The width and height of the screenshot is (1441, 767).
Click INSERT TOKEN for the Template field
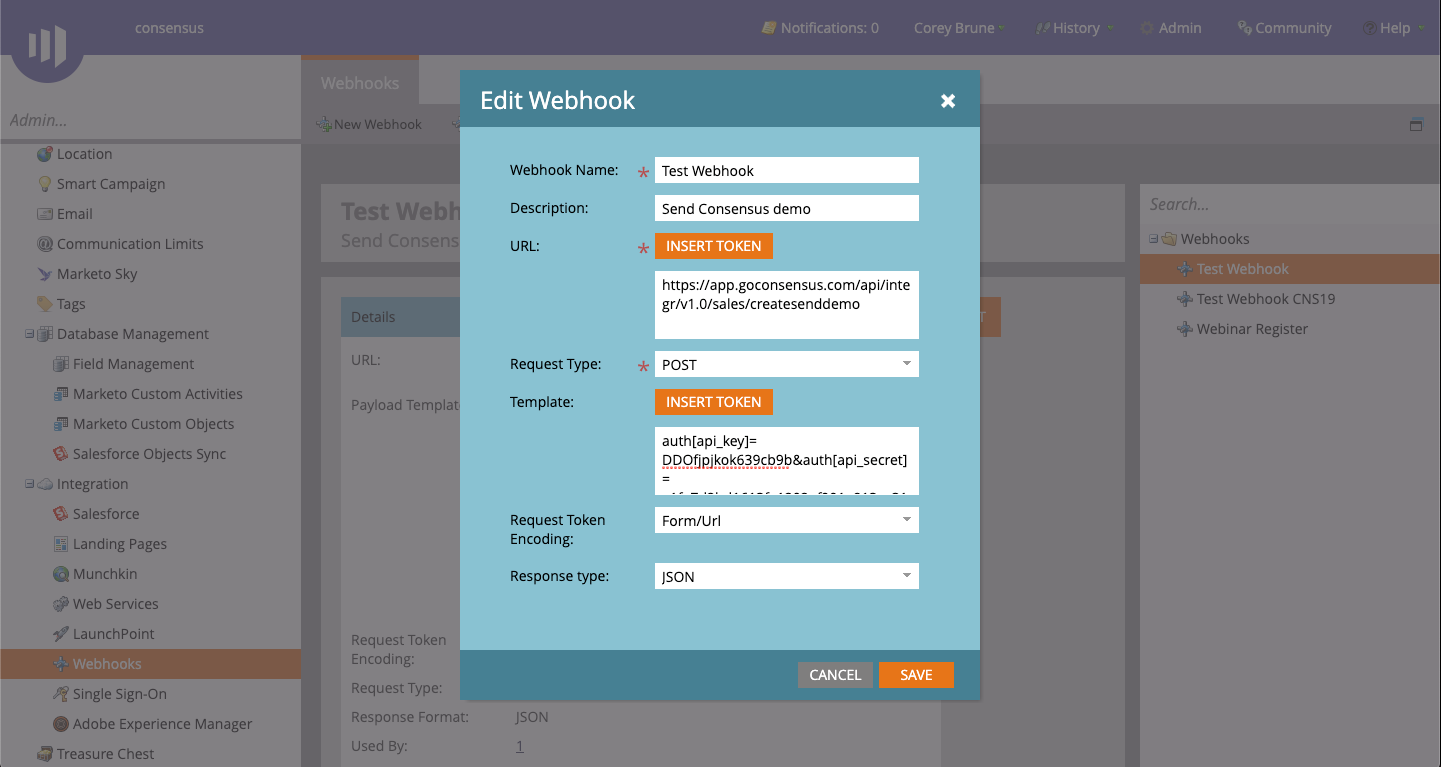click(x=714, y=402)
